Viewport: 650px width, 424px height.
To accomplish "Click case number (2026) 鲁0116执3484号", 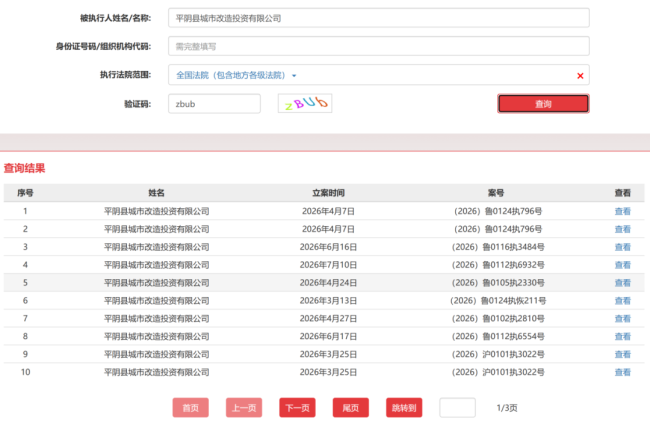I will (x=498, y=247).
